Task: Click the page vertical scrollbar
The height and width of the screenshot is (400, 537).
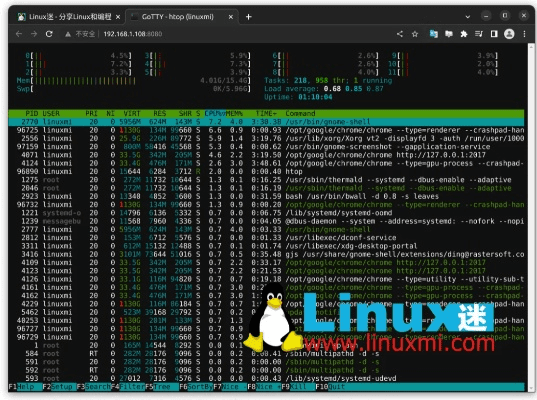Action: pos(531,218)
